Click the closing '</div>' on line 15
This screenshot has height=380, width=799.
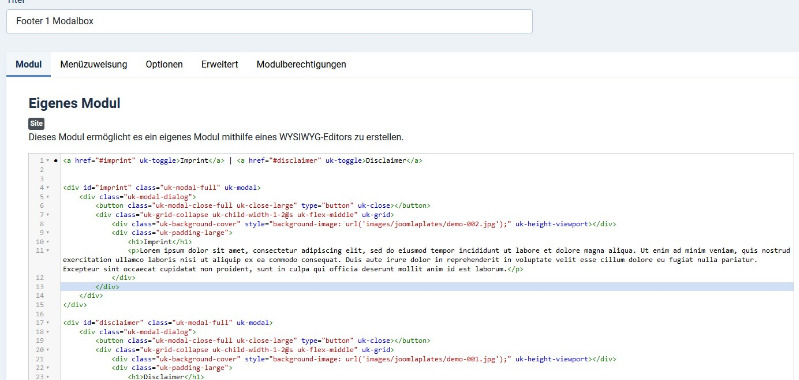[x=74, y=305]
